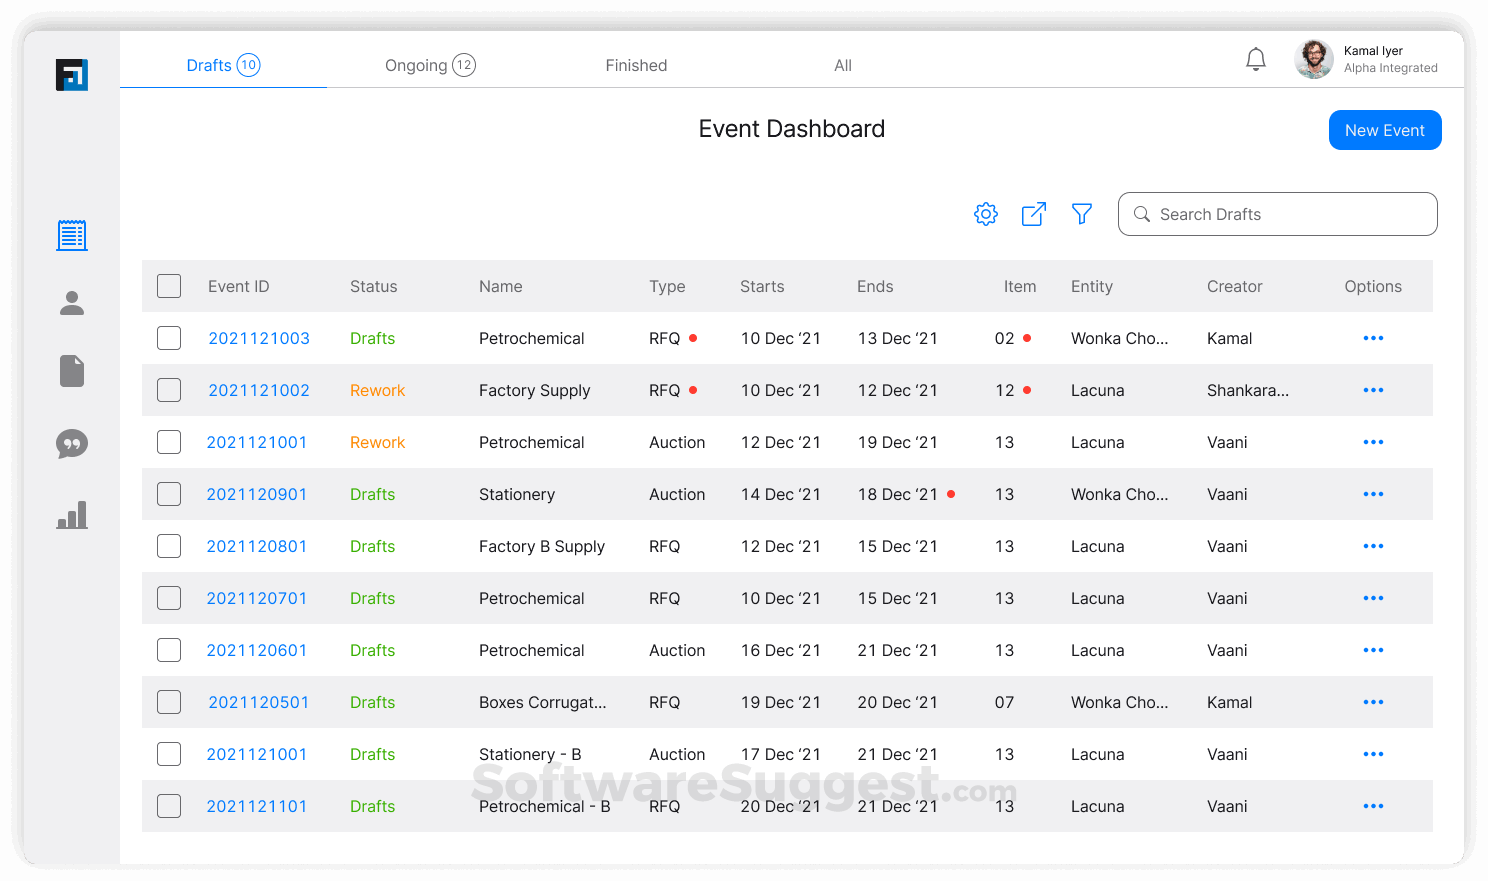Open notifications via the bell icon

click(x=1256, y=59)
